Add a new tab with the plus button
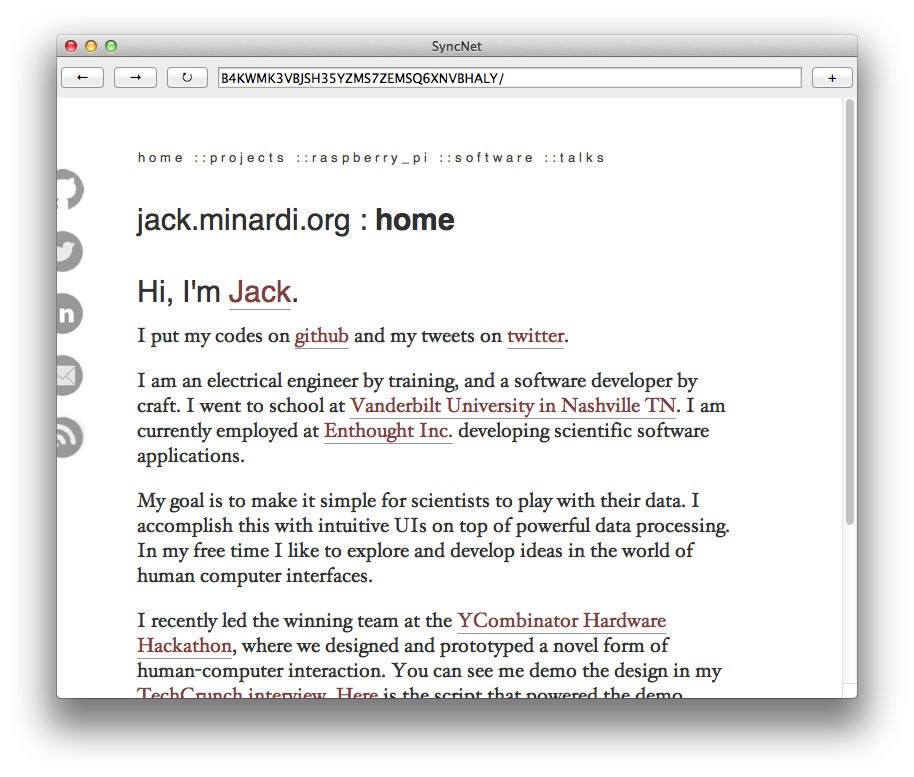 832,78
